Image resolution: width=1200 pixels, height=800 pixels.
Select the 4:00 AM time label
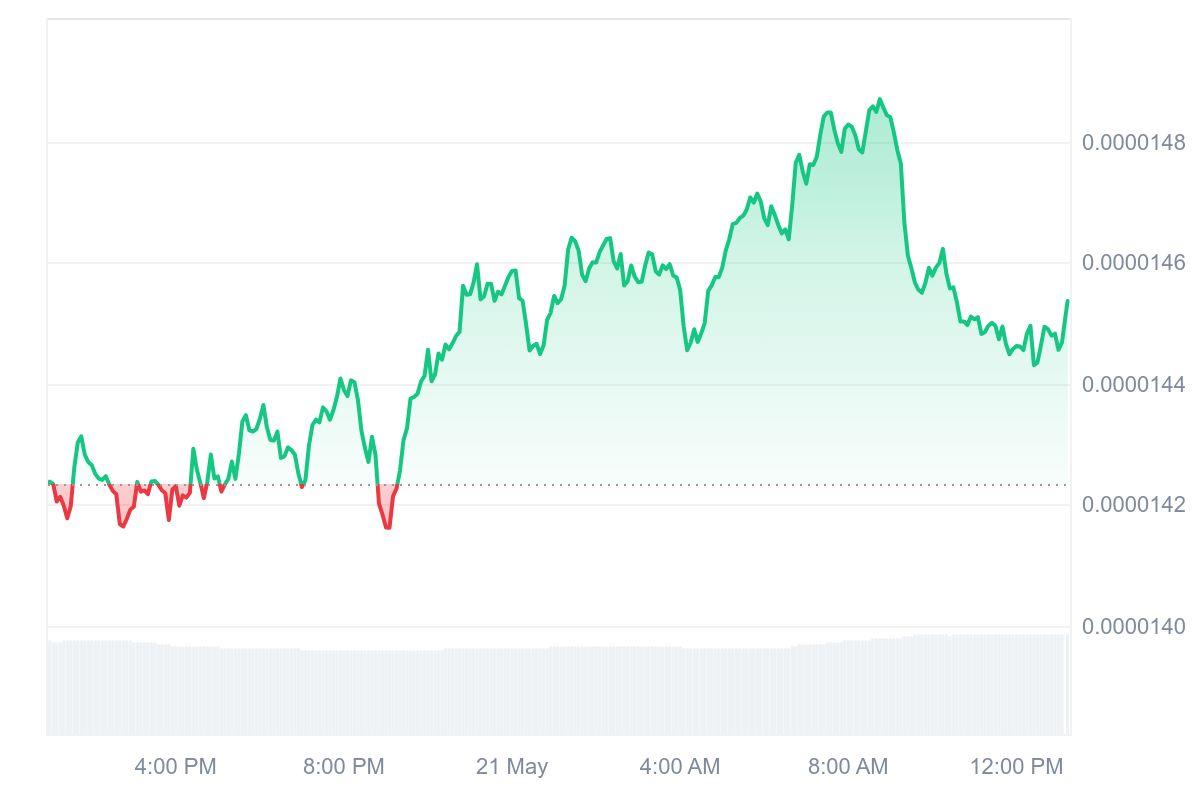click(x=680, y=767)
